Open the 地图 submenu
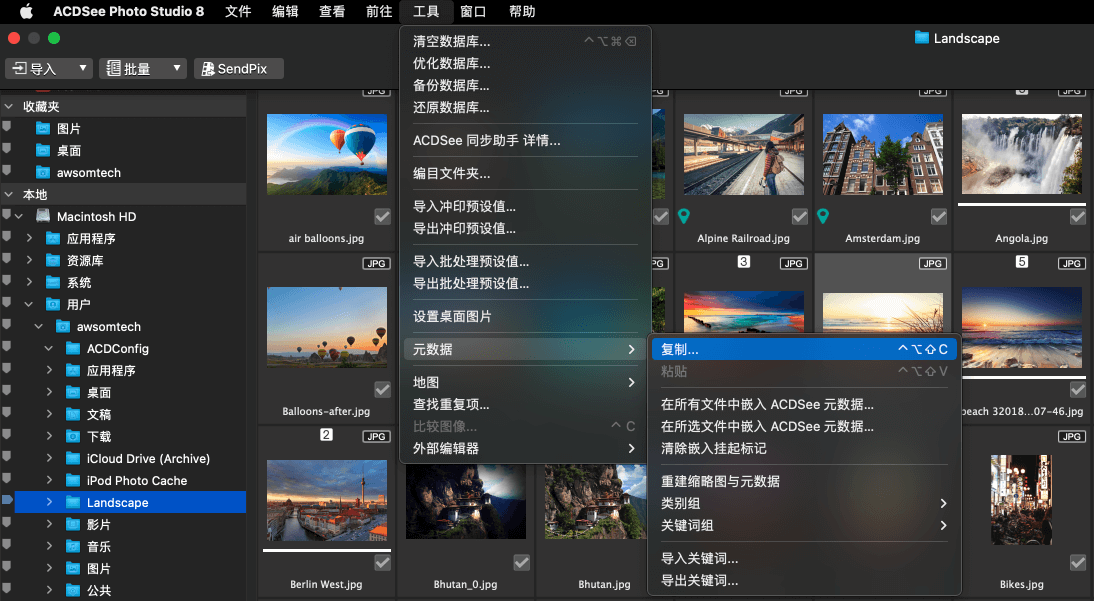This screenshot has width=1094, height=601. [525, 382]
